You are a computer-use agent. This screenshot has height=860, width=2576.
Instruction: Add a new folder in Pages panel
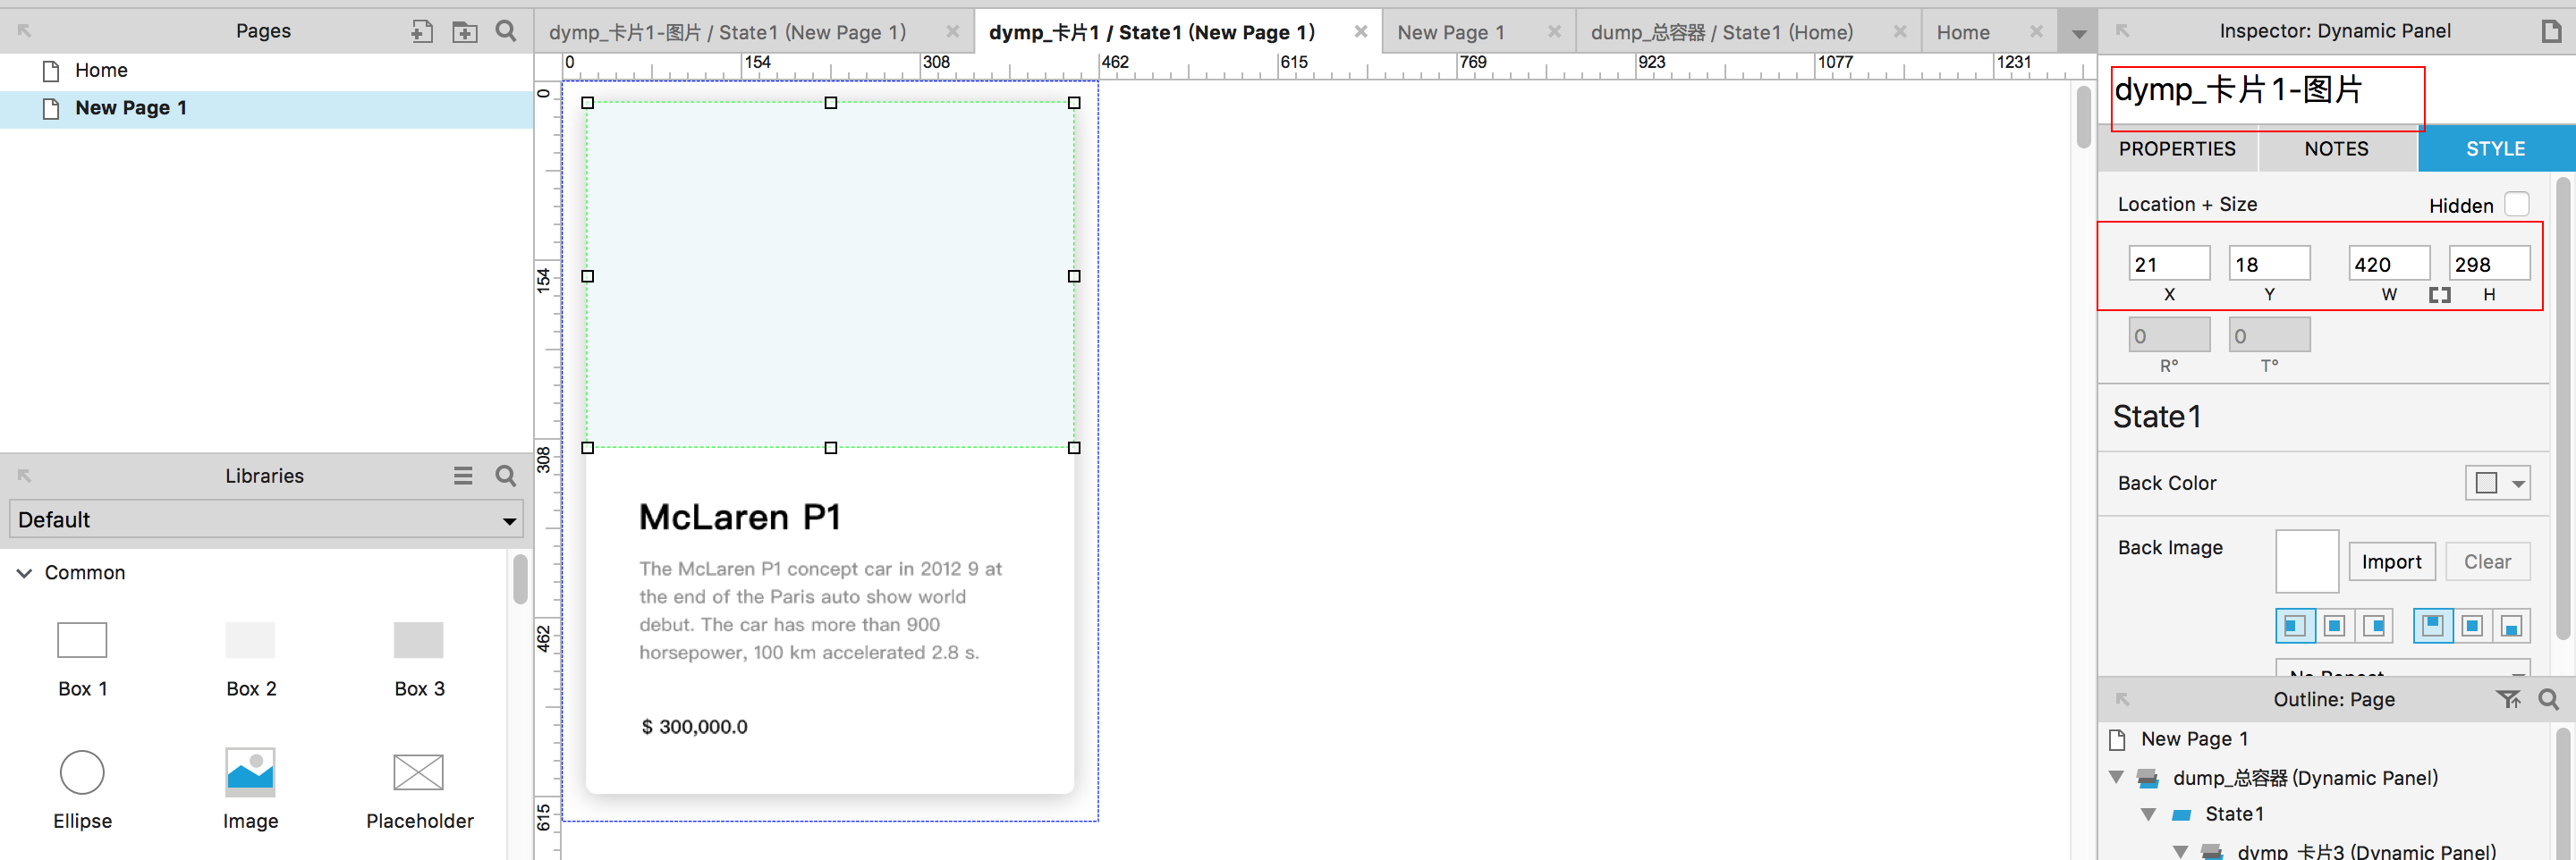pyautogui.click(x=465, y=31)
